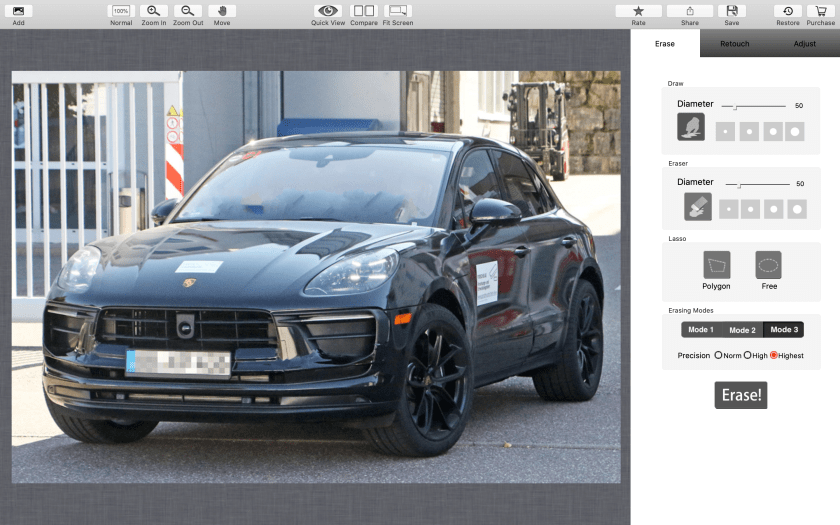Open the Compare view
This screenshot has width=840, height=525.
(x=364, y=11)
